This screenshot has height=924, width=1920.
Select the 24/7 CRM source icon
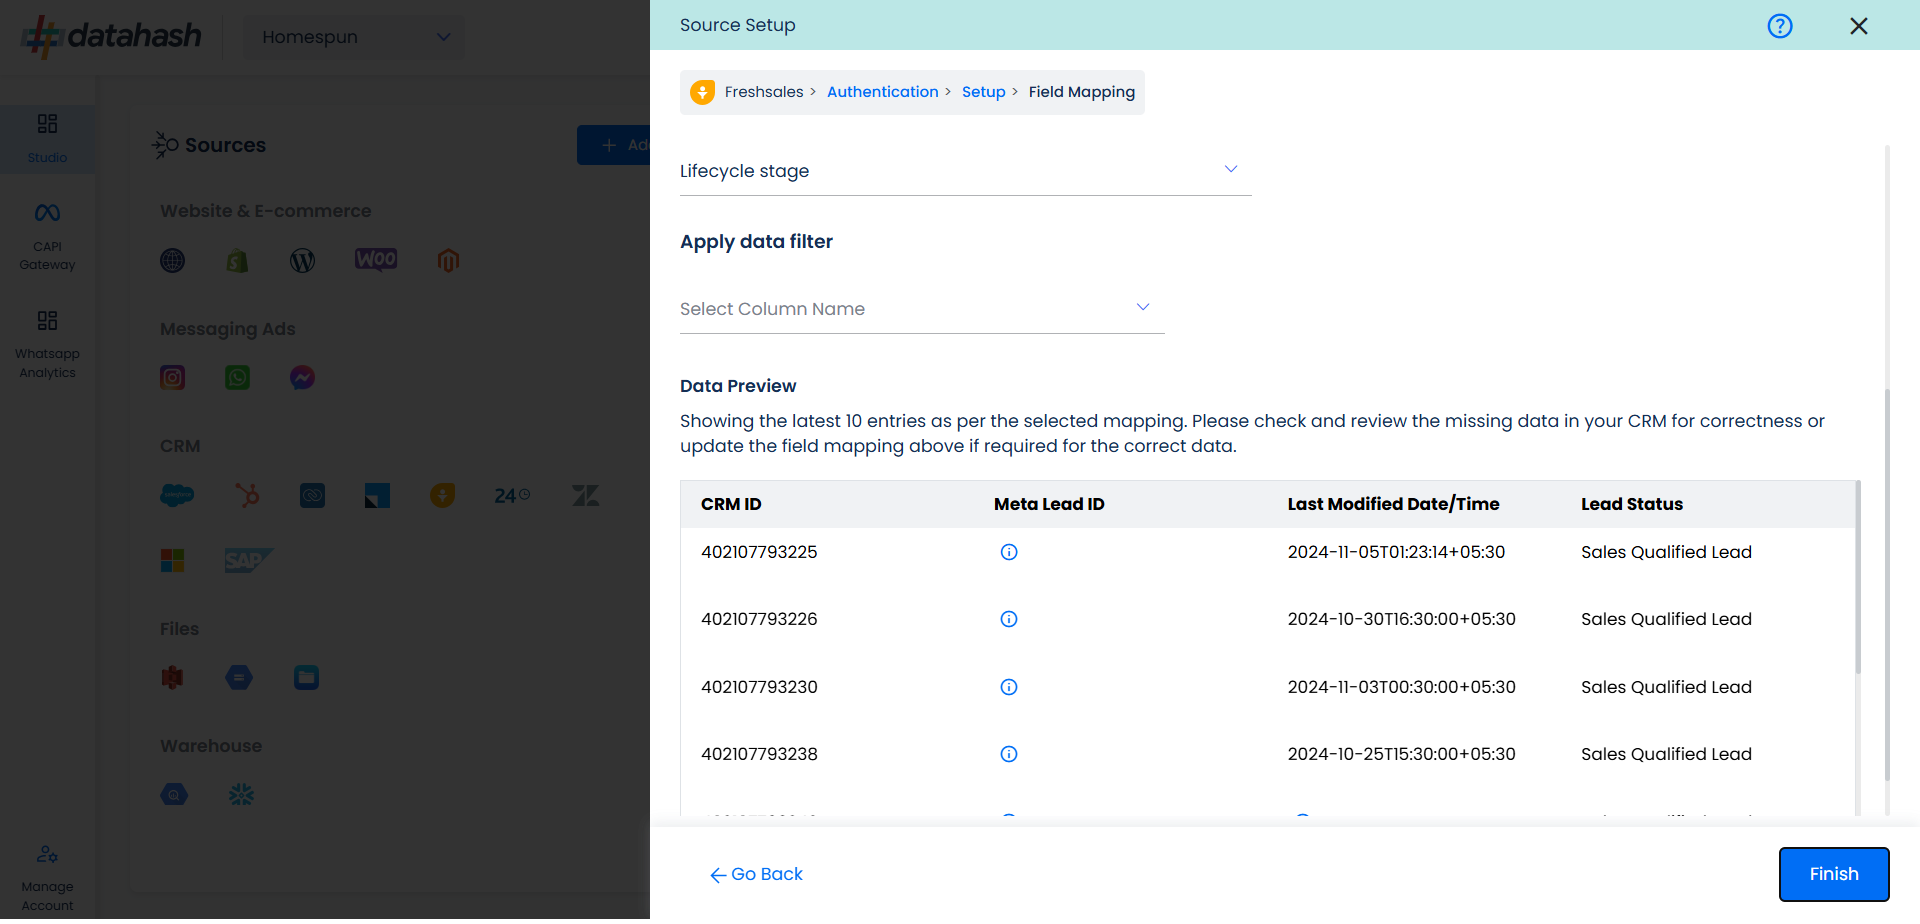click(x=512, y=495)
